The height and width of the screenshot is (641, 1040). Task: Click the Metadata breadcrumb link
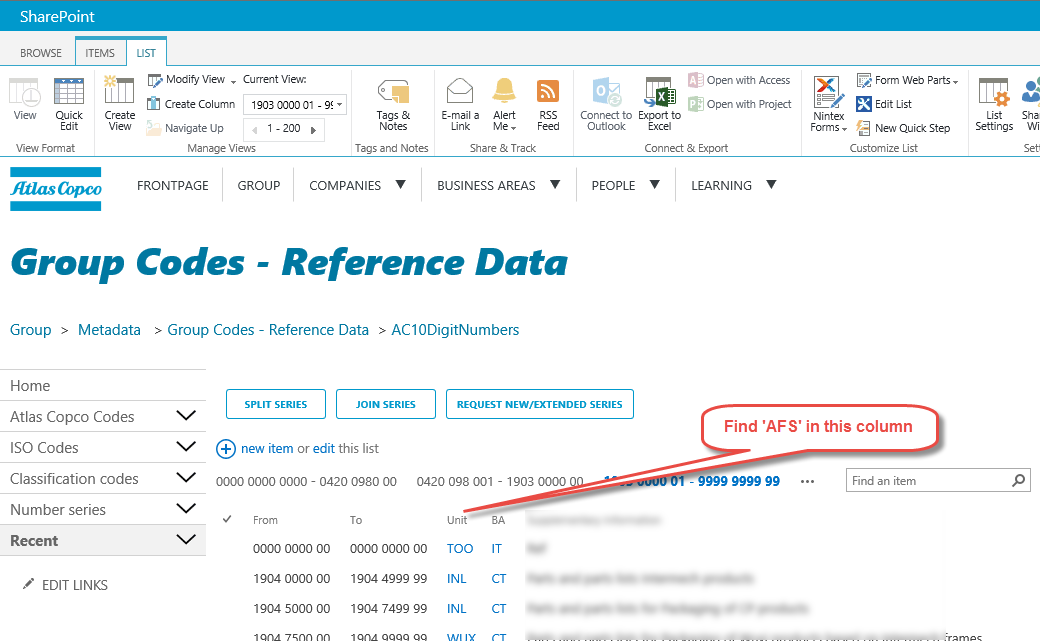tap(109, 330)
